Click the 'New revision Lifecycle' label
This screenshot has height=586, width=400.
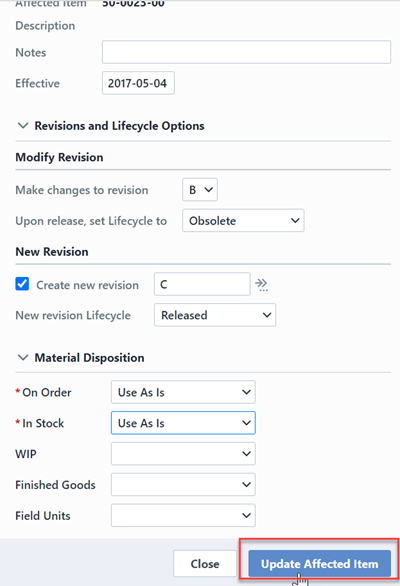pos(73,315)
